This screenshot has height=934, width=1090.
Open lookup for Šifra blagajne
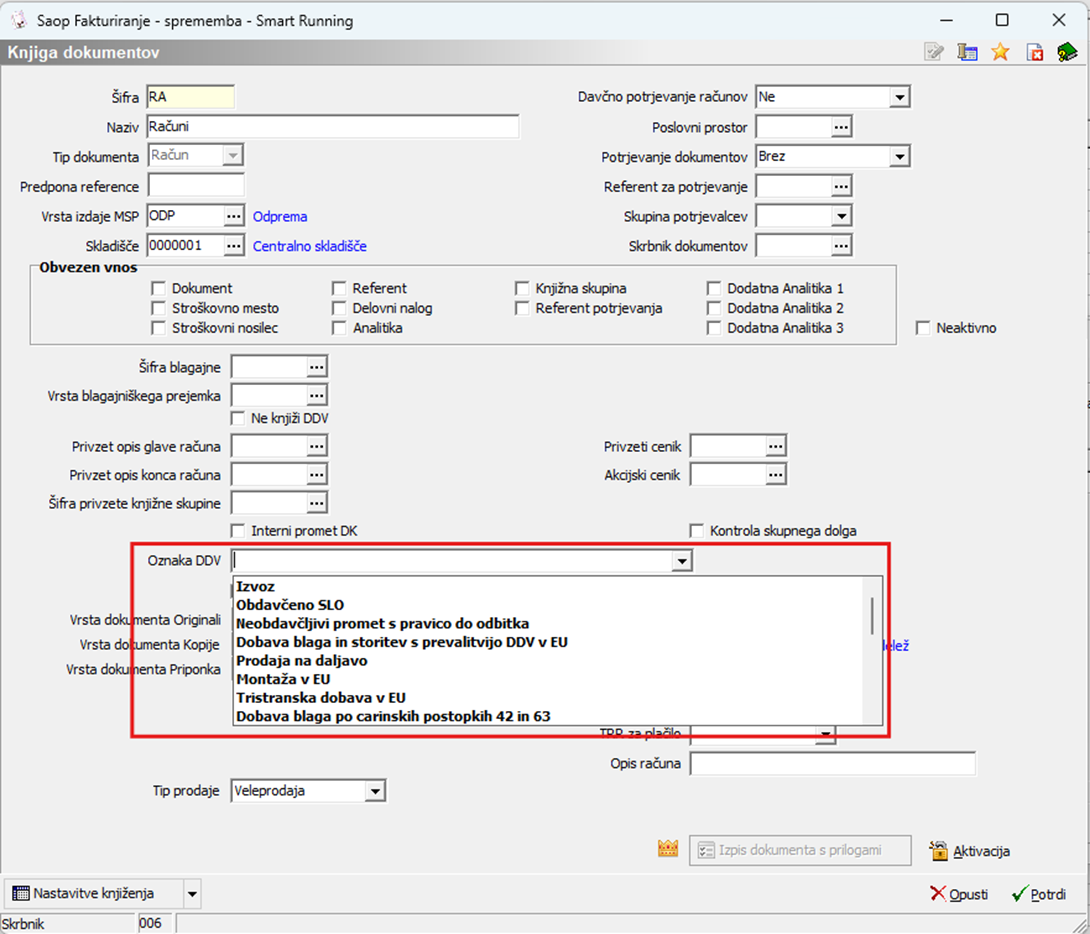[316, 367]
